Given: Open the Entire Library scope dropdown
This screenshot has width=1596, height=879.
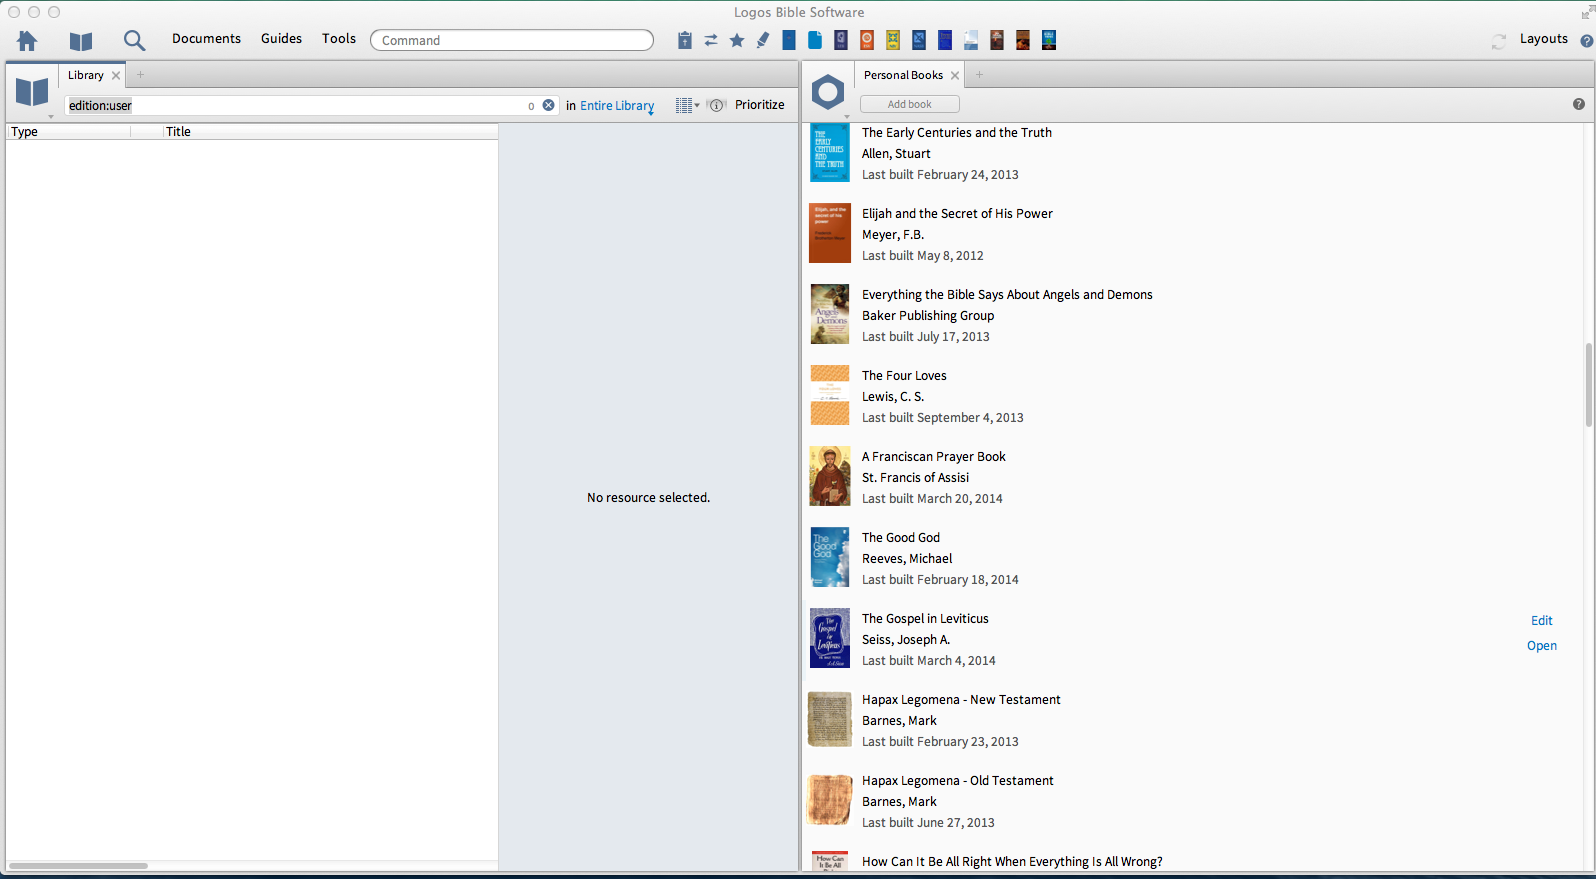Looking at the screenshot, I should (617, 106).
